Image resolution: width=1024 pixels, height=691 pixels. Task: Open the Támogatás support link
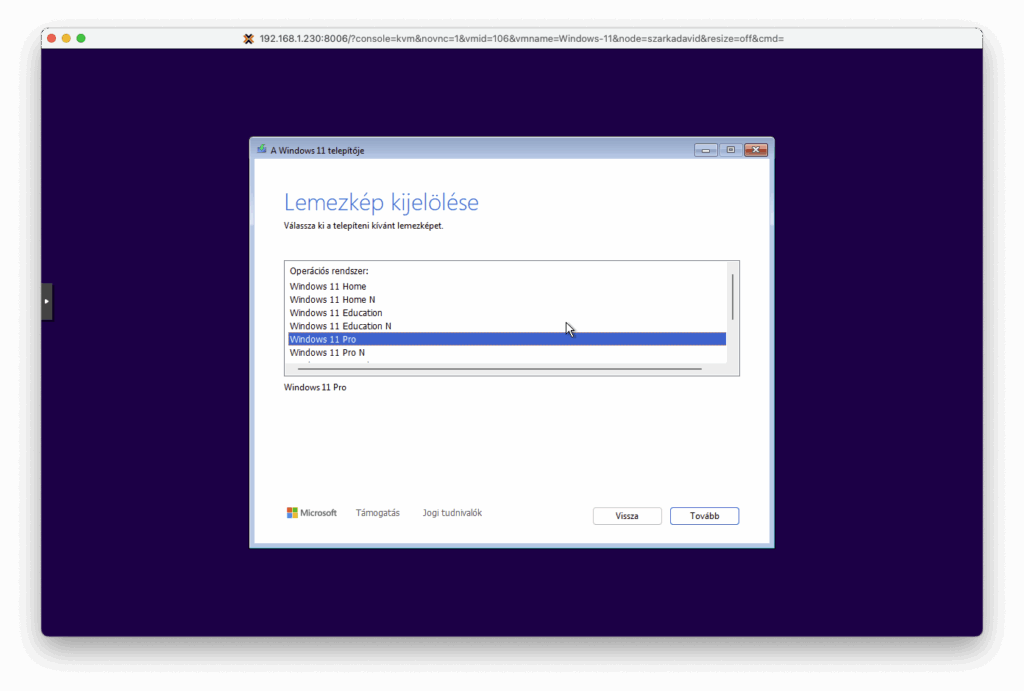tap(377, 513)
